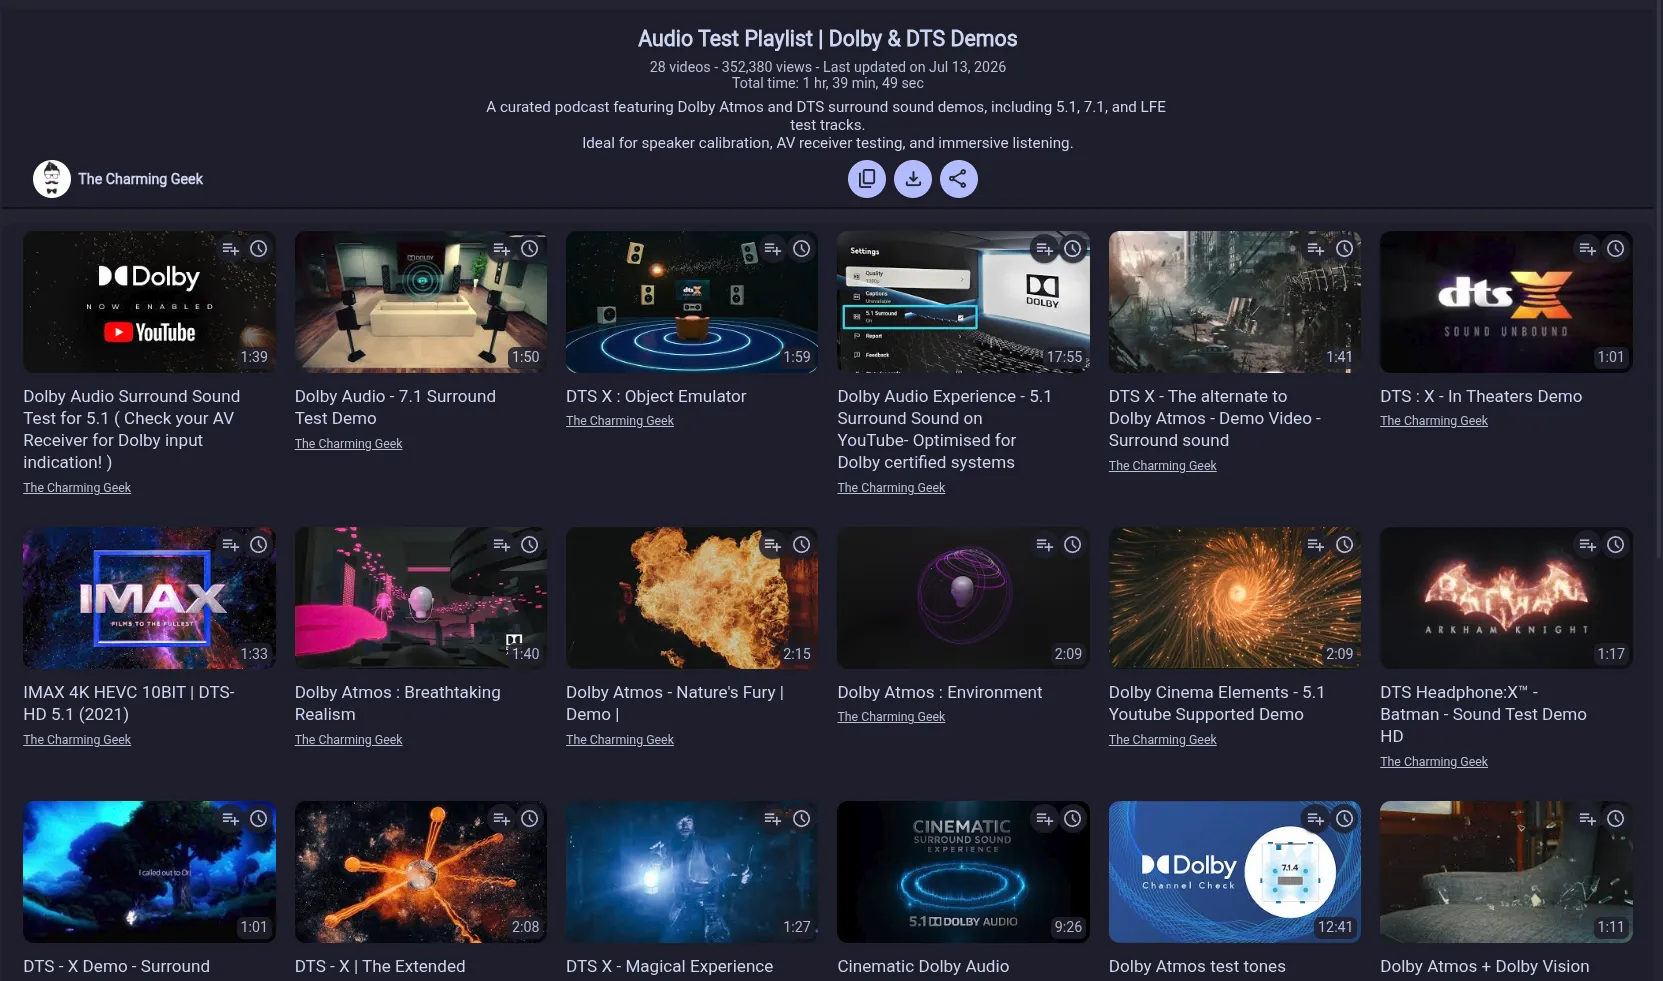The width and height of the screenshot is (1663, 981).
Task: Watch later Dolby Cinema Elements 5.1
Action: tap(1345, 545)
